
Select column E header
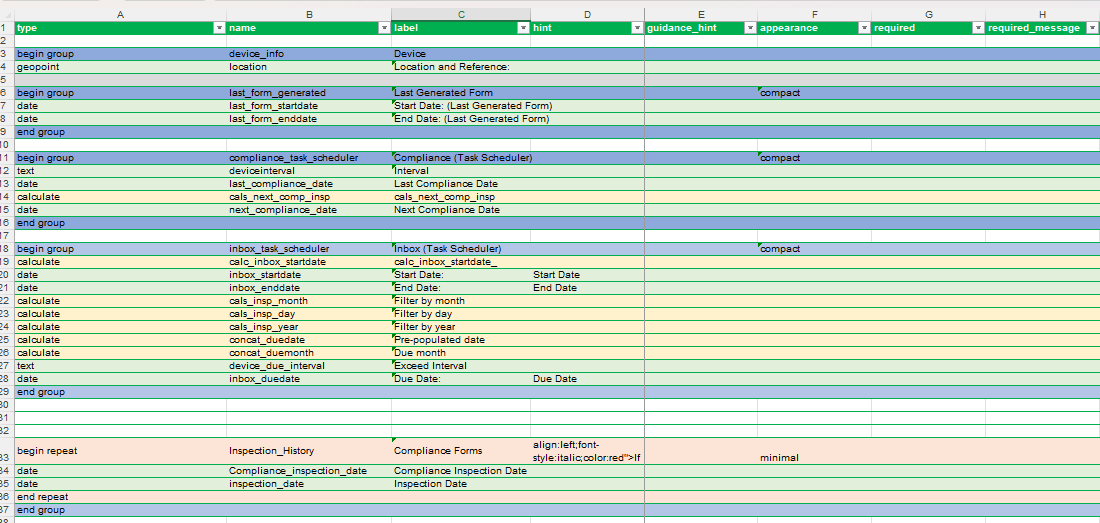[701, 14]
